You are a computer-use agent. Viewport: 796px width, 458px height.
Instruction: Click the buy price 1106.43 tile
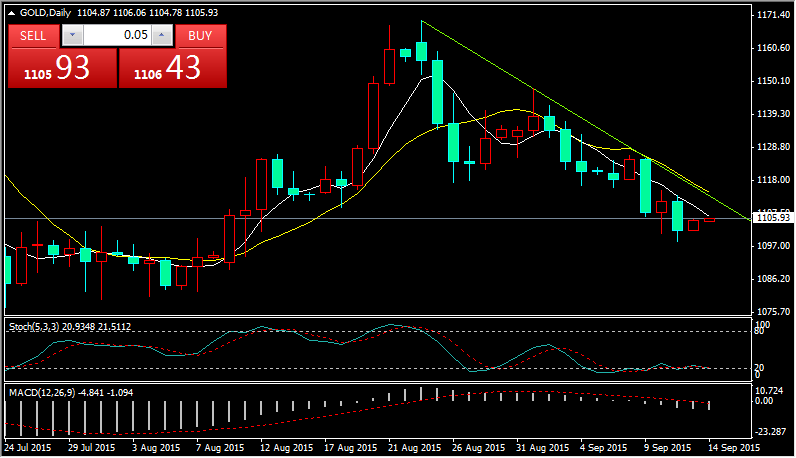pyautogui.click(x=172, y=68)
